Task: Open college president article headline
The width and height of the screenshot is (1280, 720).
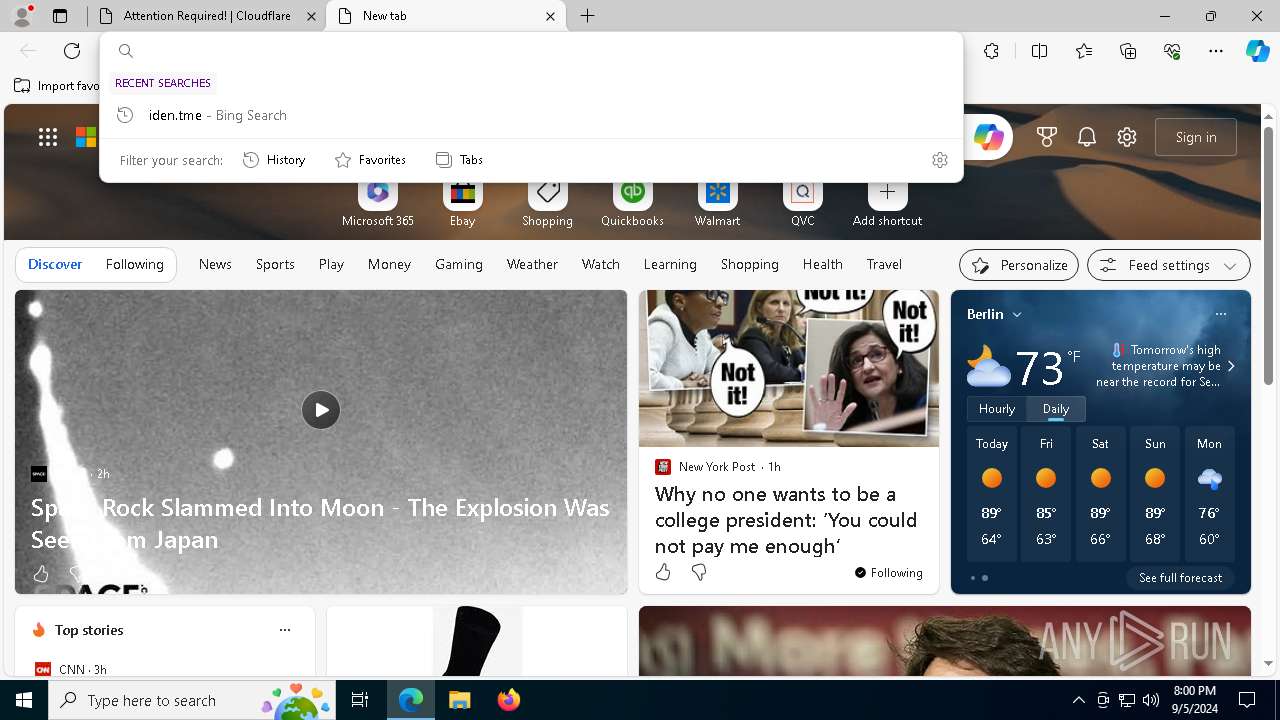Action: click(x=786, y=520)
